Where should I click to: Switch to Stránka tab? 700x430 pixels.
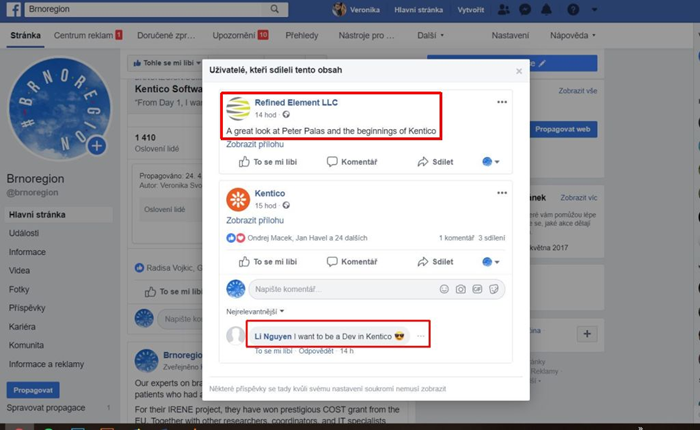tap(25, 35)
